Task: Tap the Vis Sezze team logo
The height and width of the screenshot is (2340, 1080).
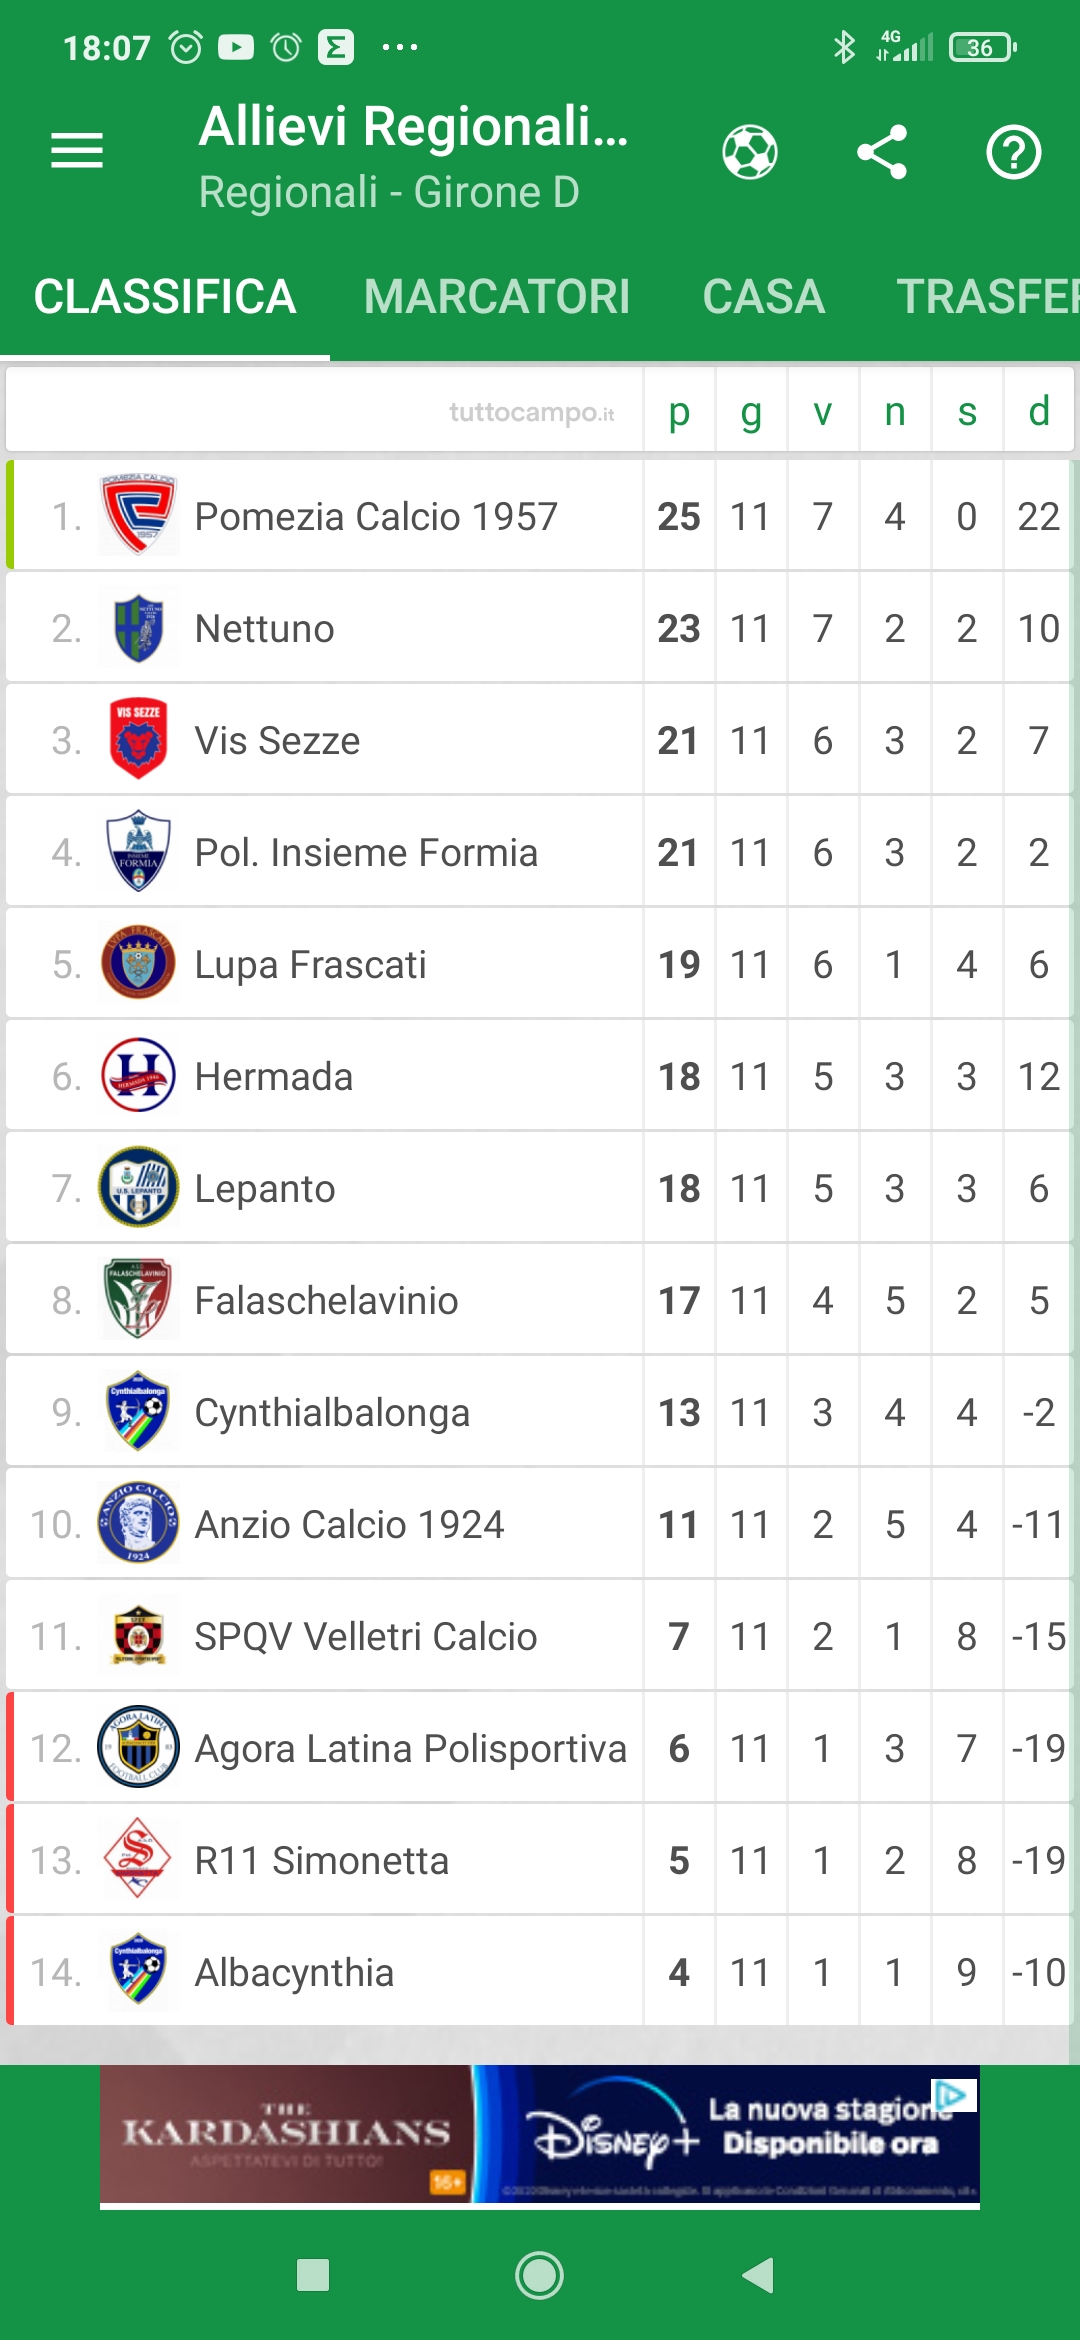Action: [139, 740]
